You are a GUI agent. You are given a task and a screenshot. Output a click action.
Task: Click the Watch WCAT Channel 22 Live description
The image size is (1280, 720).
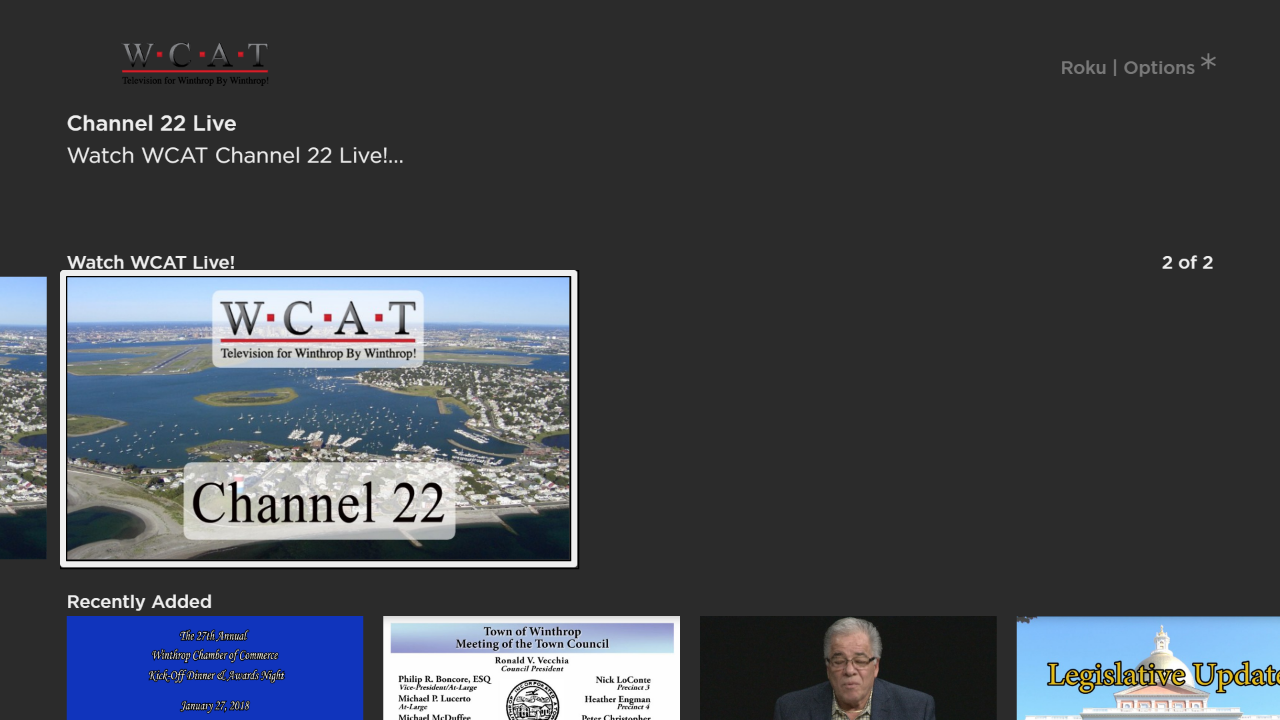[x=234, y=155]
